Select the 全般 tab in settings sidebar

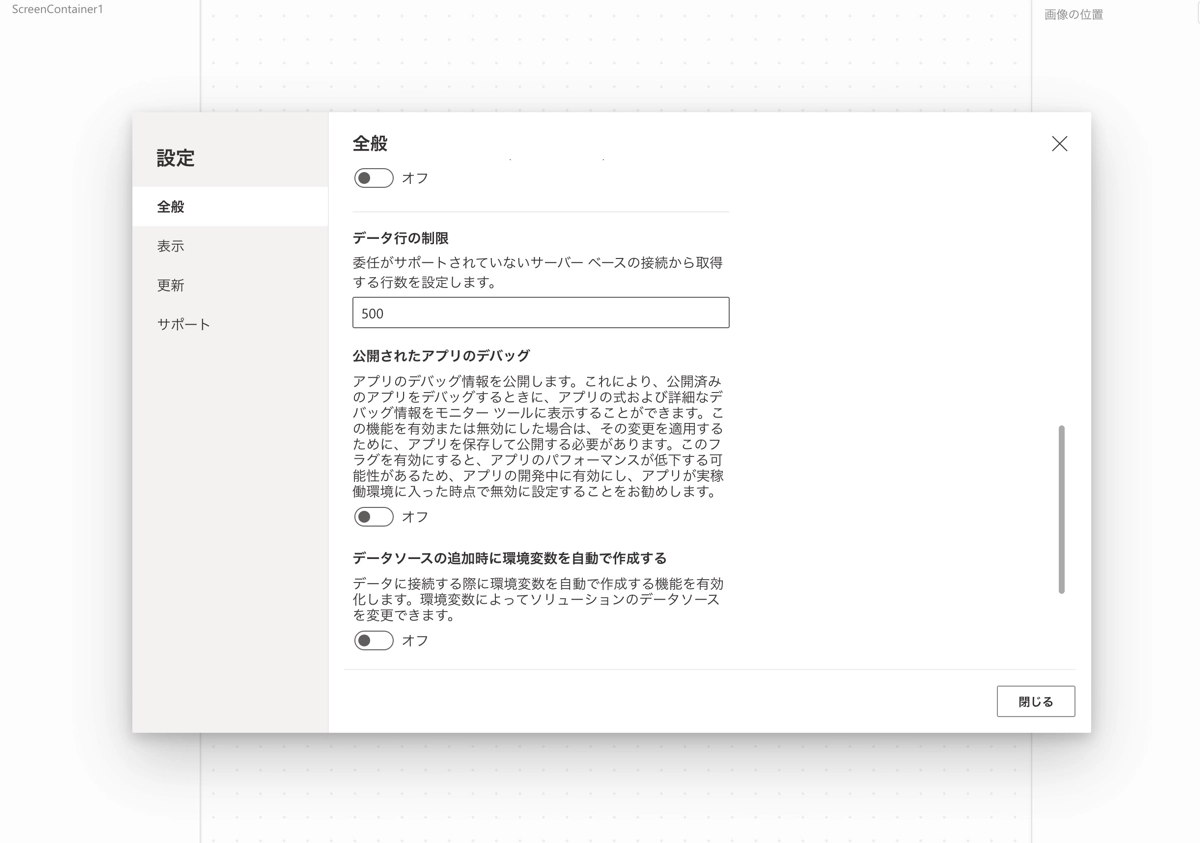(x=171, y=207)
